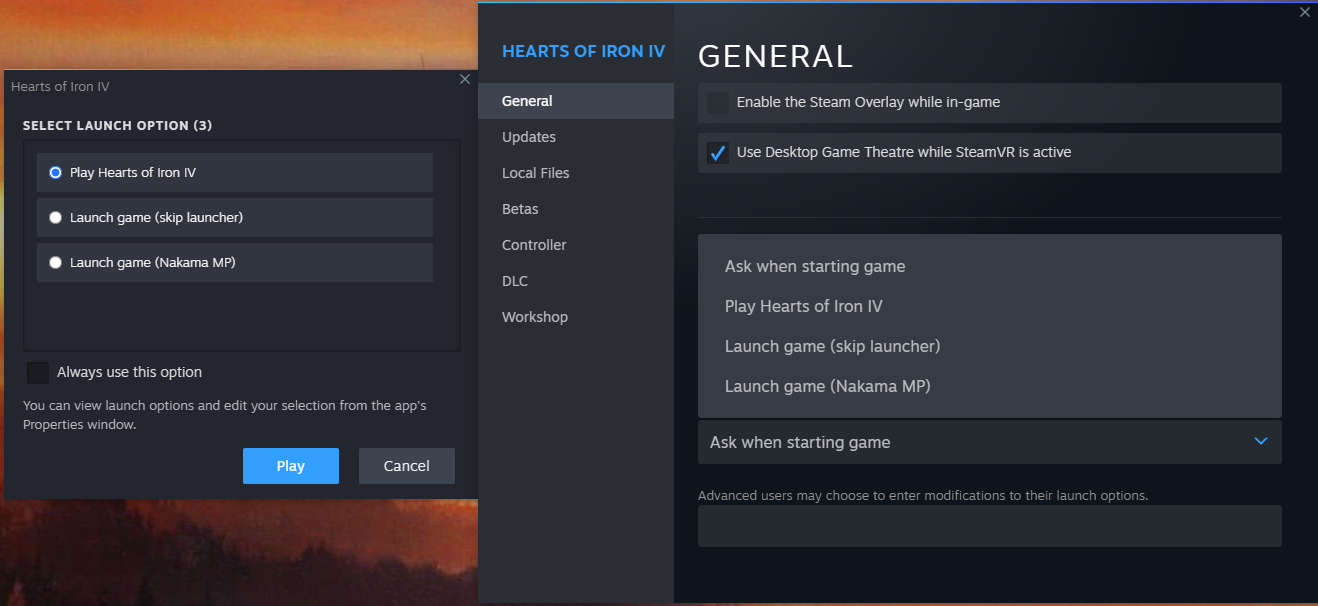This screenshot has height=606, width=1318.
Task: Click the Play button
Action: point(290,465)
